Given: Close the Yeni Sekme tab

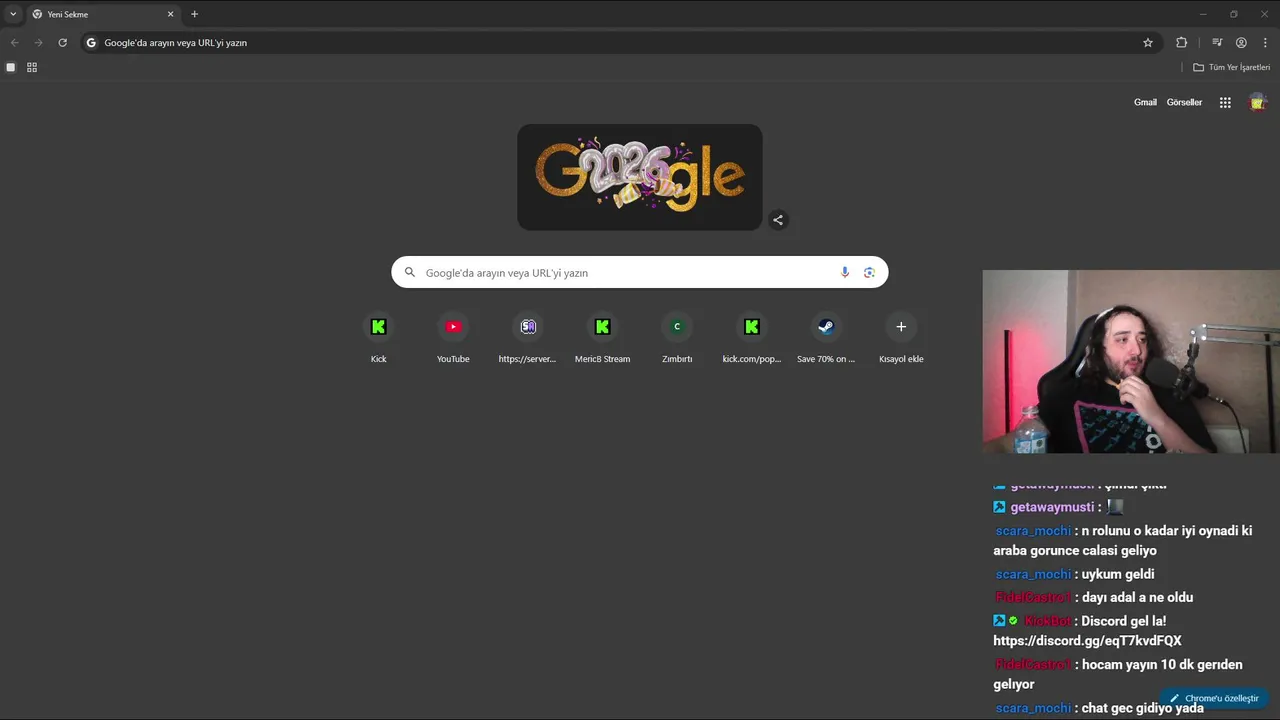Looking at the screenshot, I should [x=170, y=14].
